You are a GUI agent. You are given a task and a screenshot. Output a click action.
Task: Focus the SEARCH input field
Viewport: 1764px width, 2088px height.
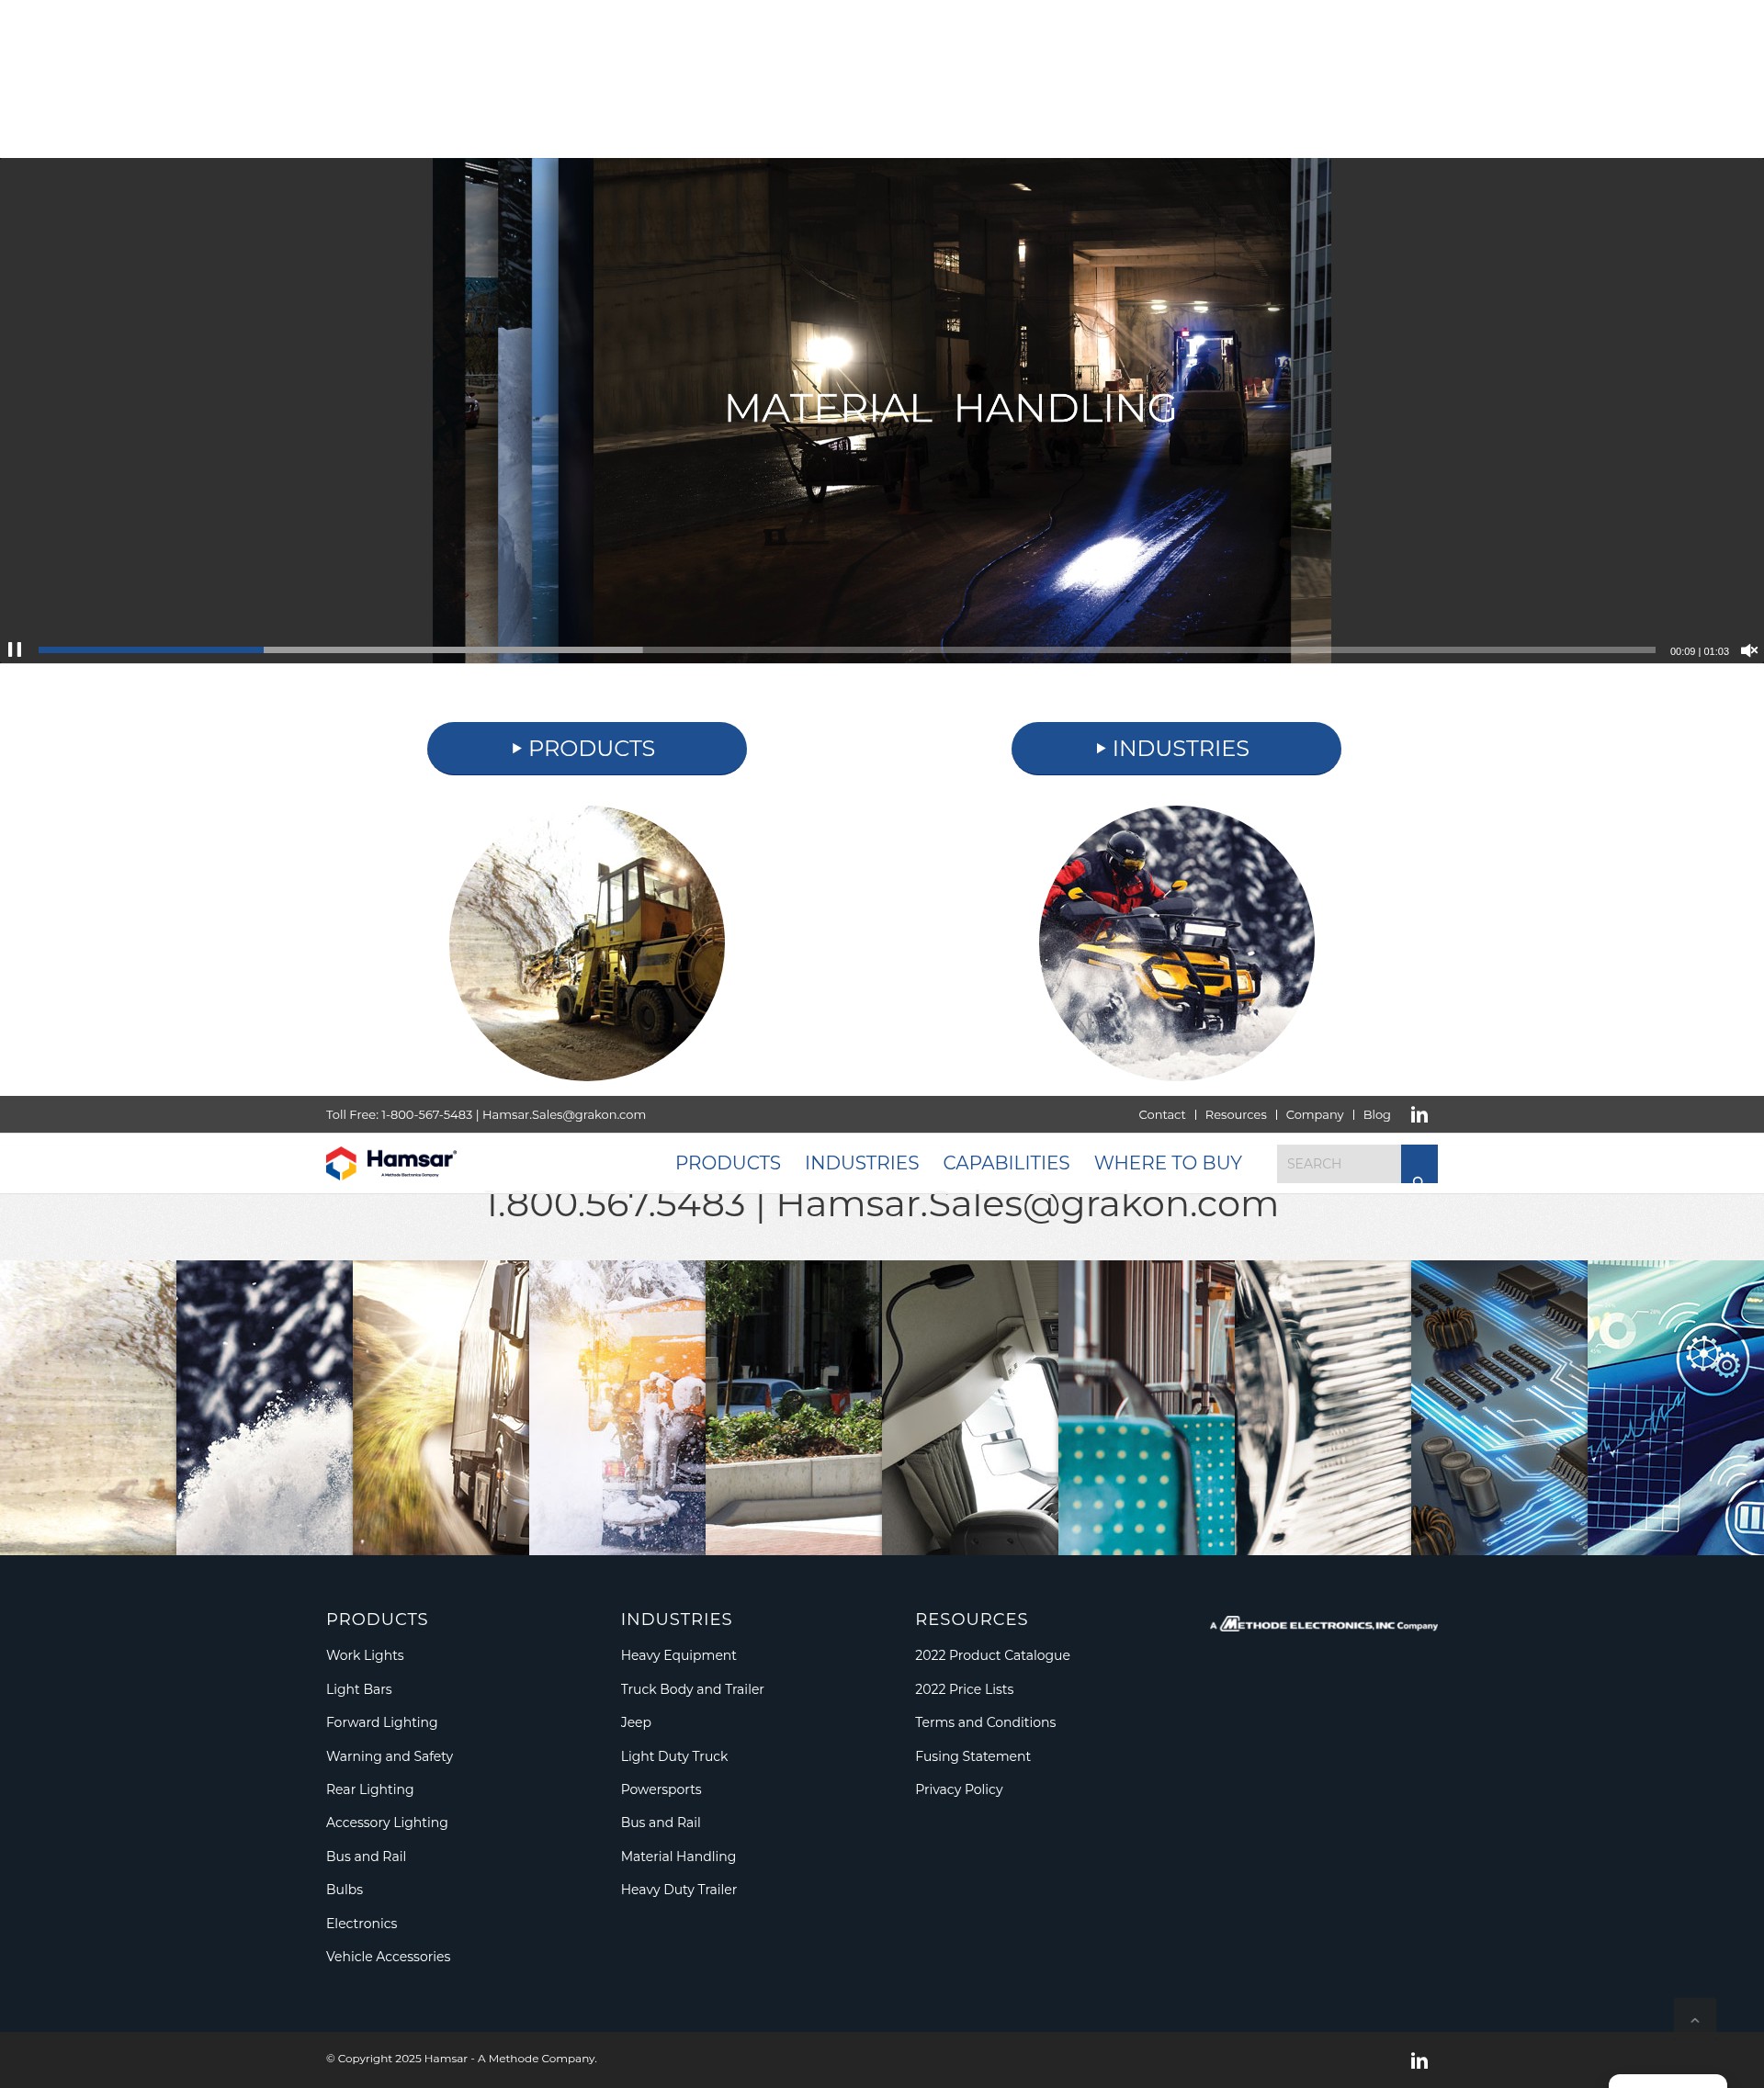tap(1339, 1164)
